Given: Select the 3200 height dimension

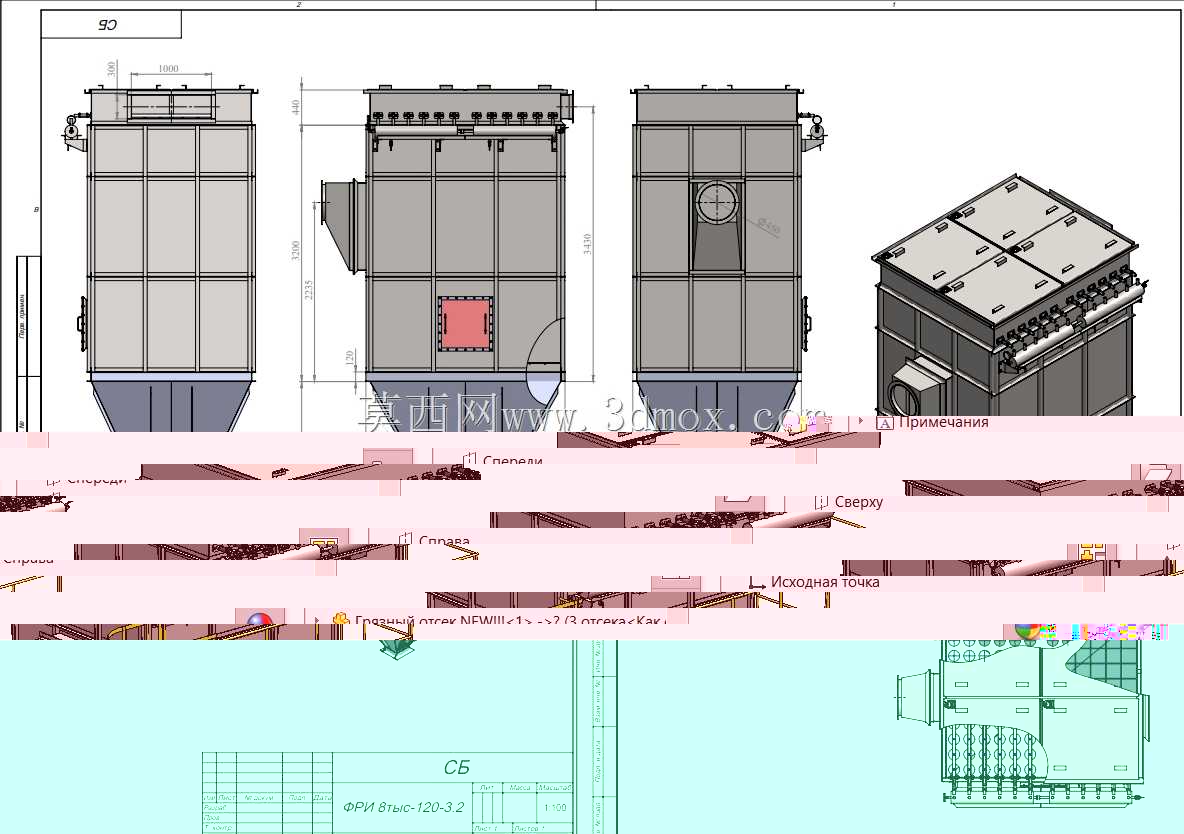Looking at the screenshot, I should point(296,250).
